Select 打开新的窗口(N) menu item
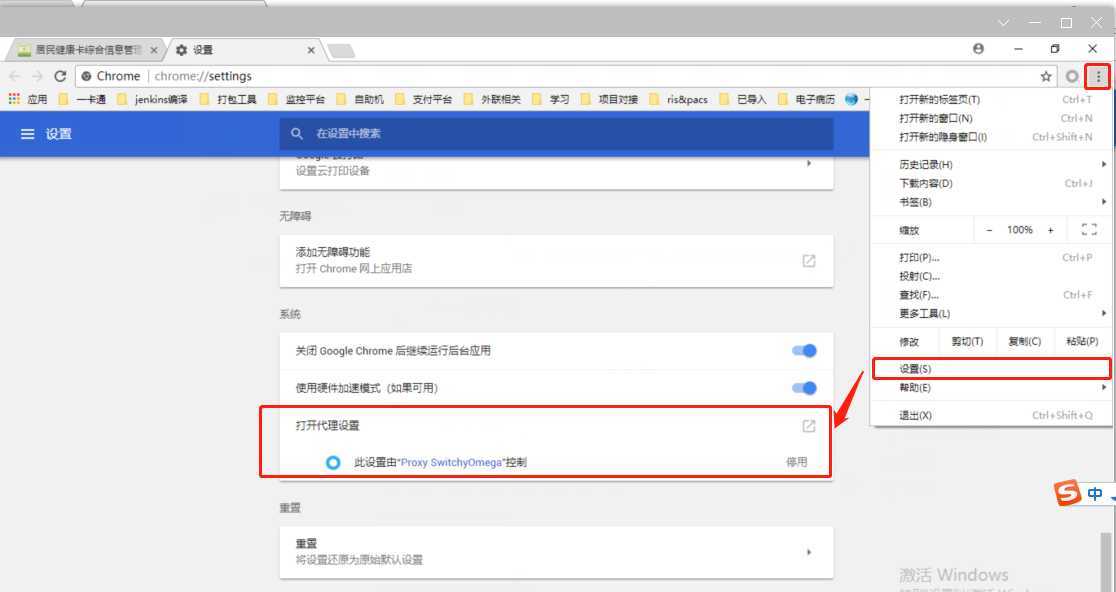The width and height of the screenshot is (1116, 592). click(x=990, y=118)
